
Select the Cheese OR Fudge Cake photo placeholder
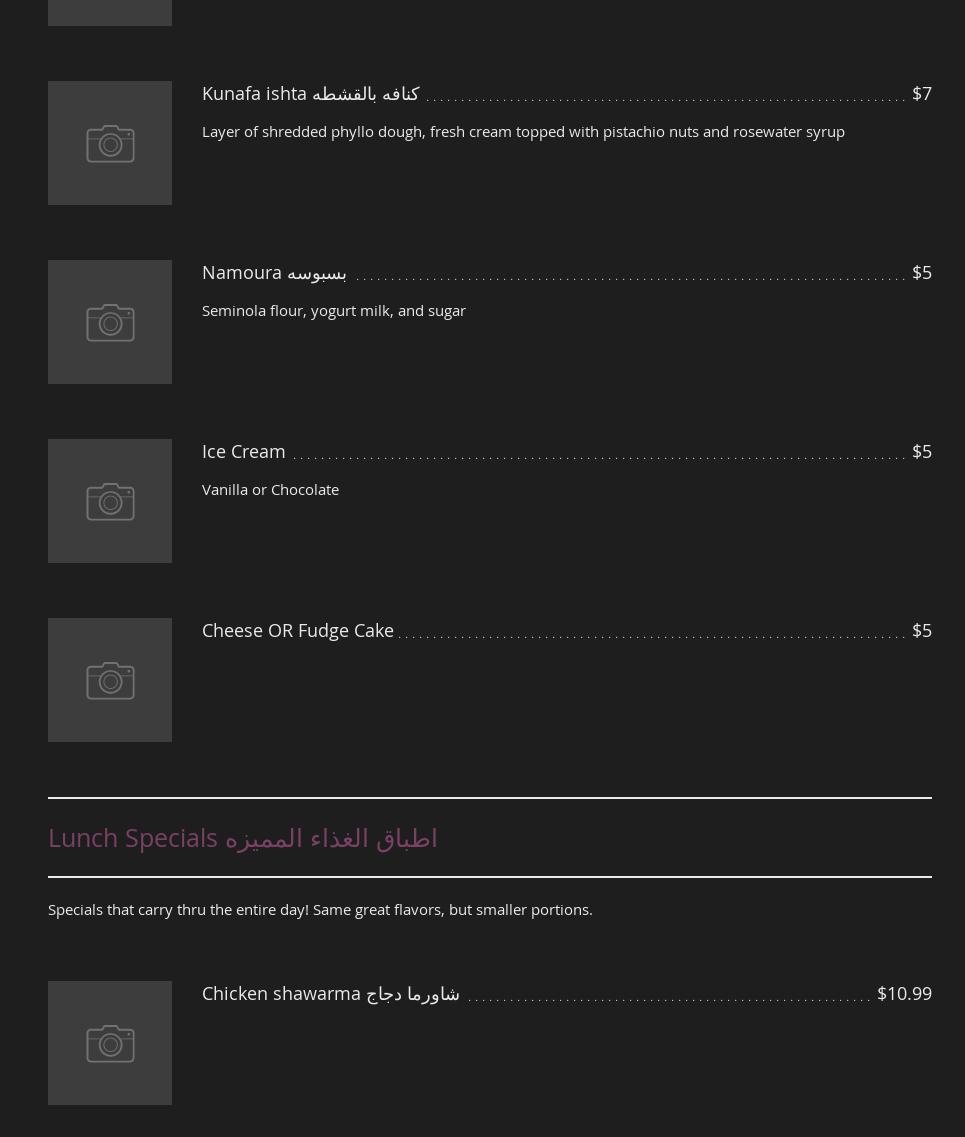point(110,680)
